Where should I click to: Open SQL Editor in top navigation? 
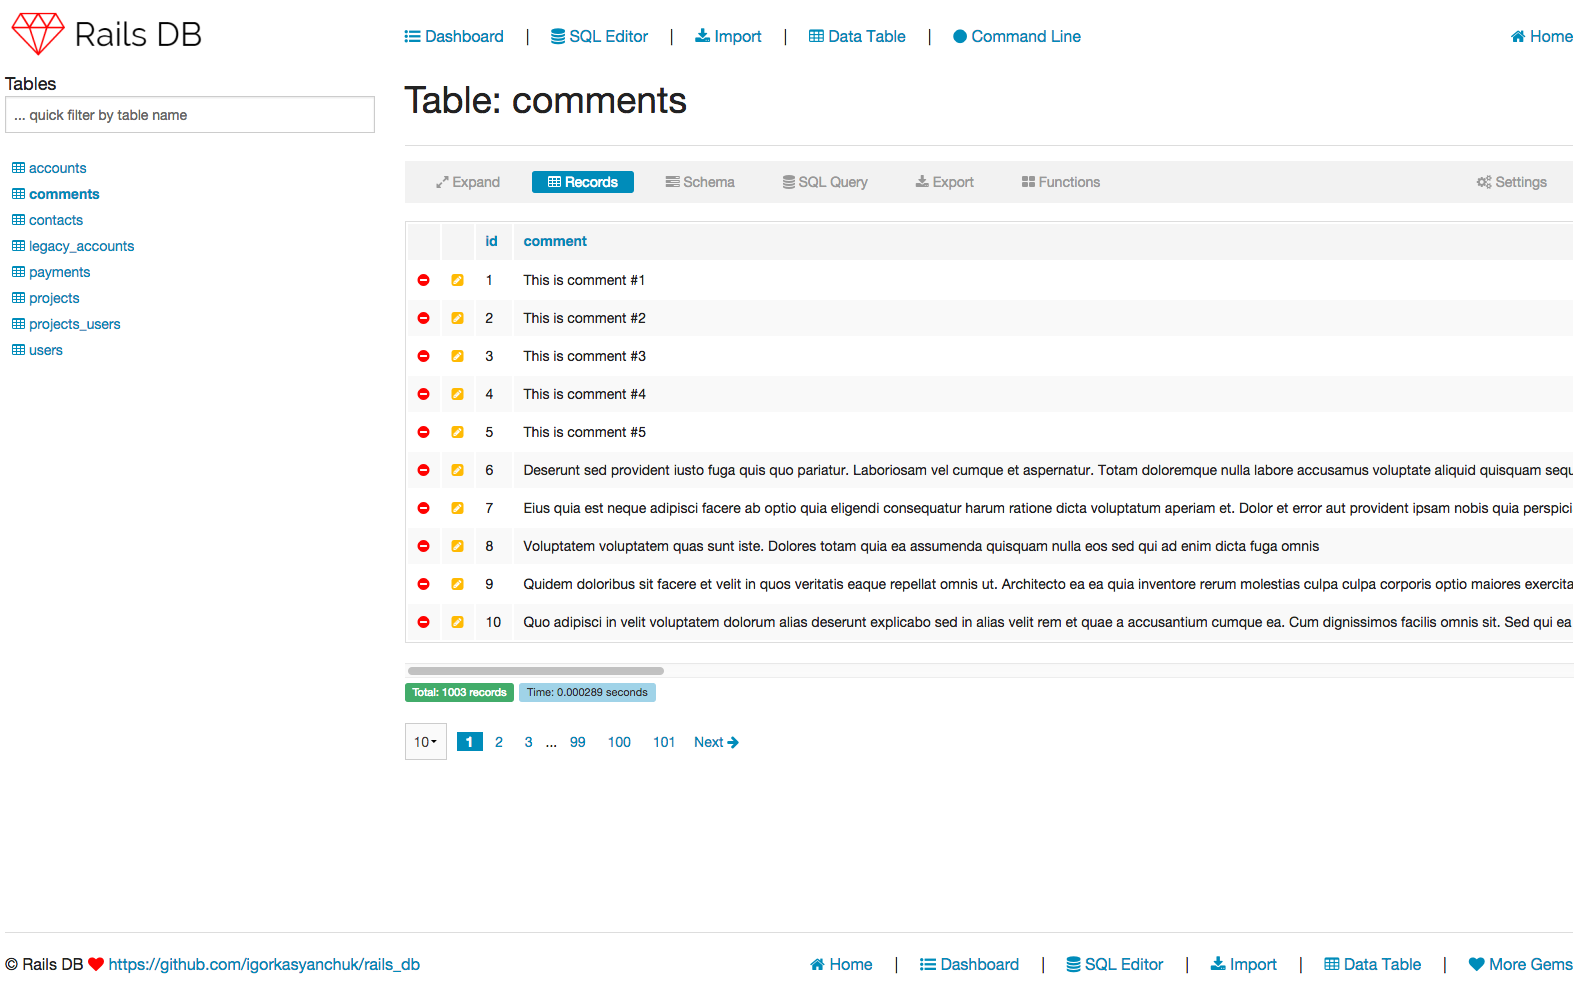click(x=599, y=36)
